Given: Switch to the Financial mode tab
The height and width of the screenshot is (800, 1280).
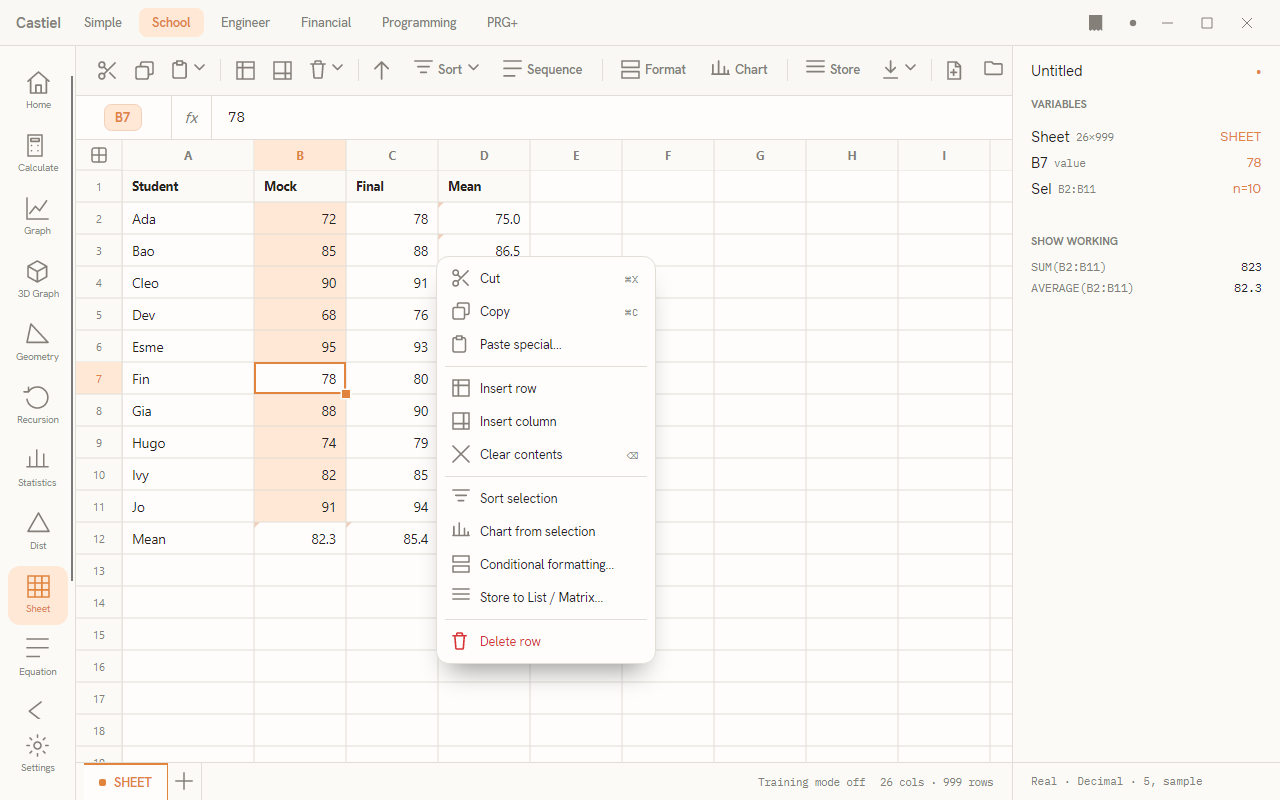Looking at the screenshot, I should [326, 22].
